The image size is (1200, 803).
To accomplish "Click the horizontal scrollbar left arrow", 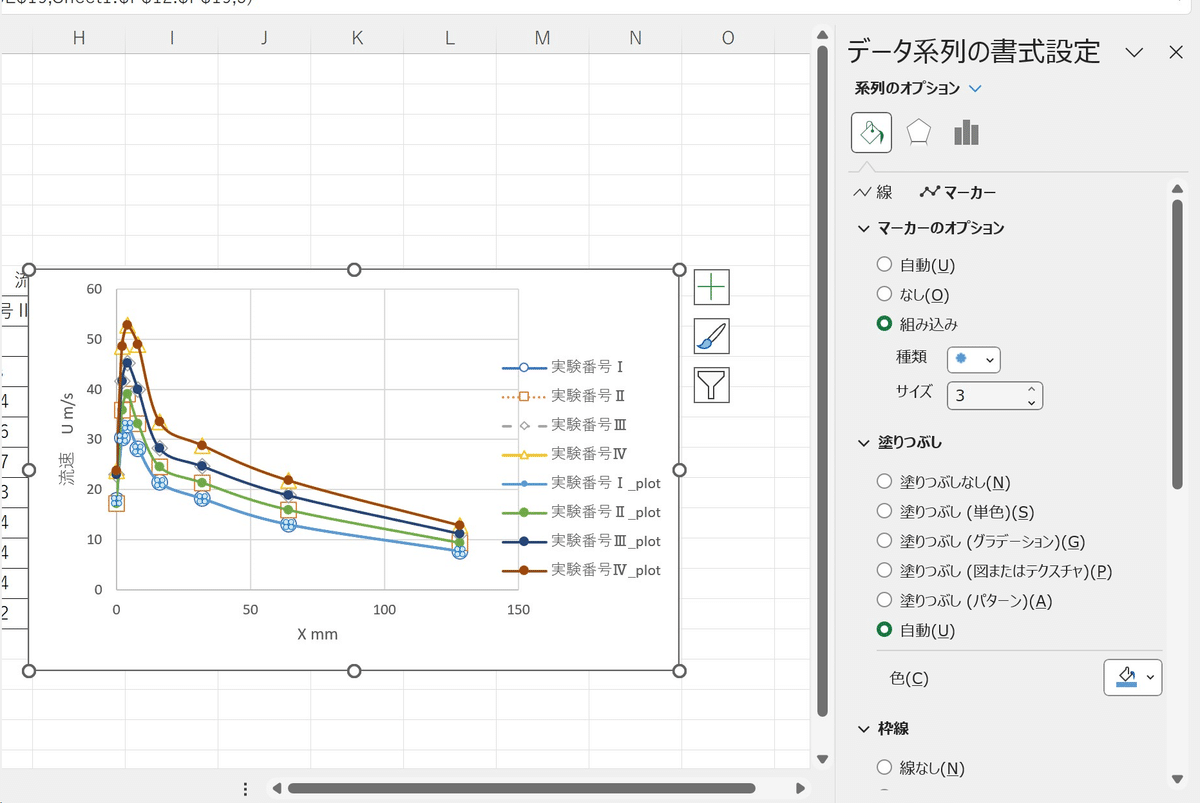I will tap(277, 788).
